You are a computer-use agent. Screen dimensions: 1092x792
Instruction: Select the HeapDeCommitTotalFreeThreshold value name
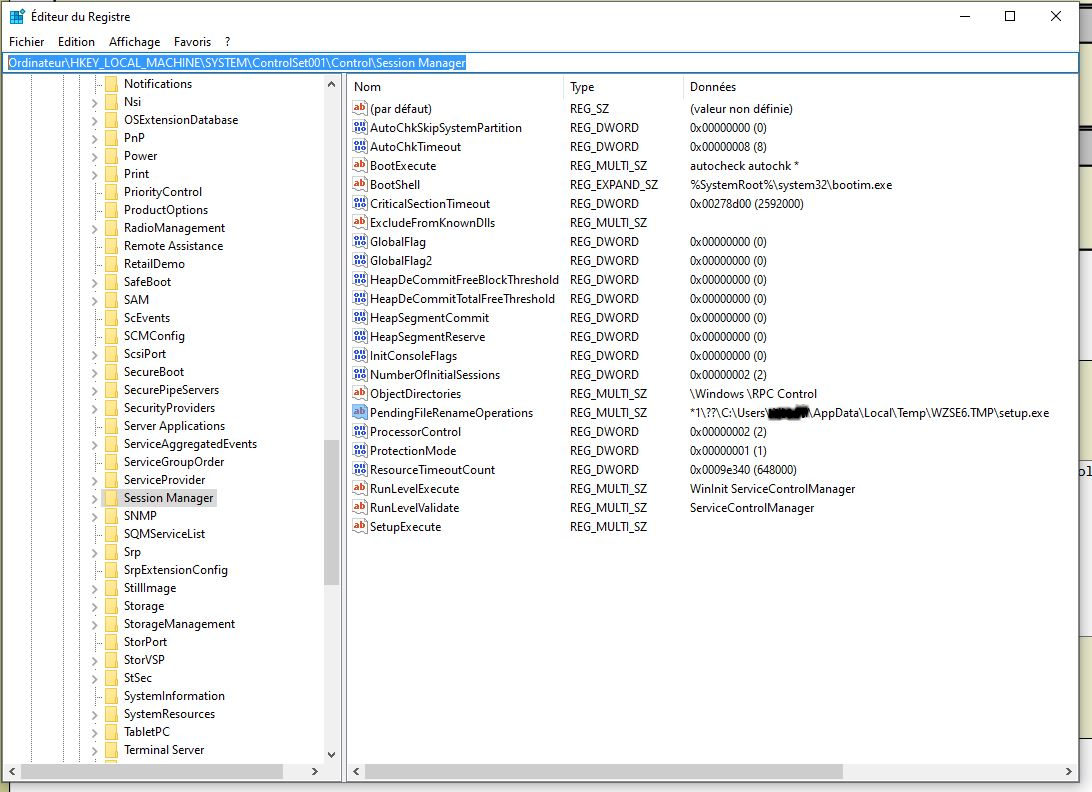[462, 299]
